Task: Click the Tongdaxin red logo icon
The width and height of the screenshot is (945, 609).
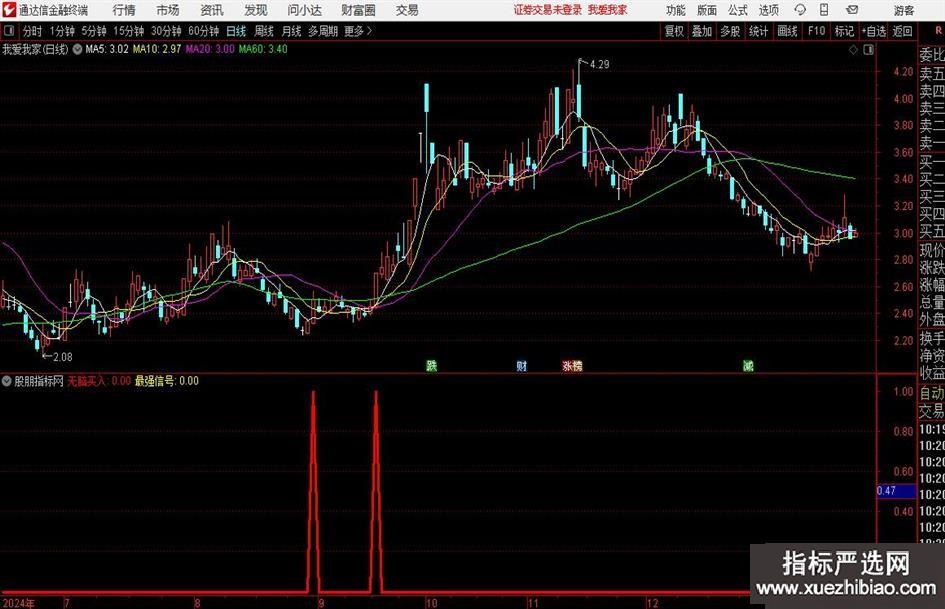Action: (x=9, y=10)
